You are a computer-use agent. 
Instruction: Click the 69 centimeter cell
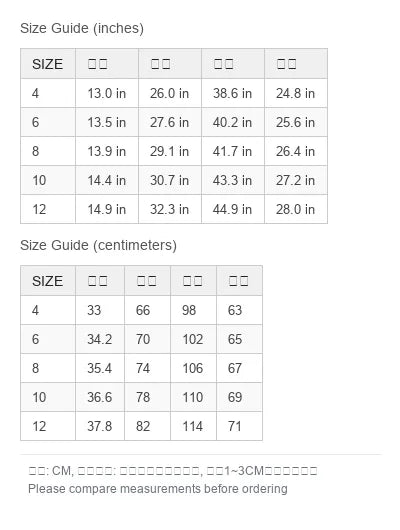239,397
